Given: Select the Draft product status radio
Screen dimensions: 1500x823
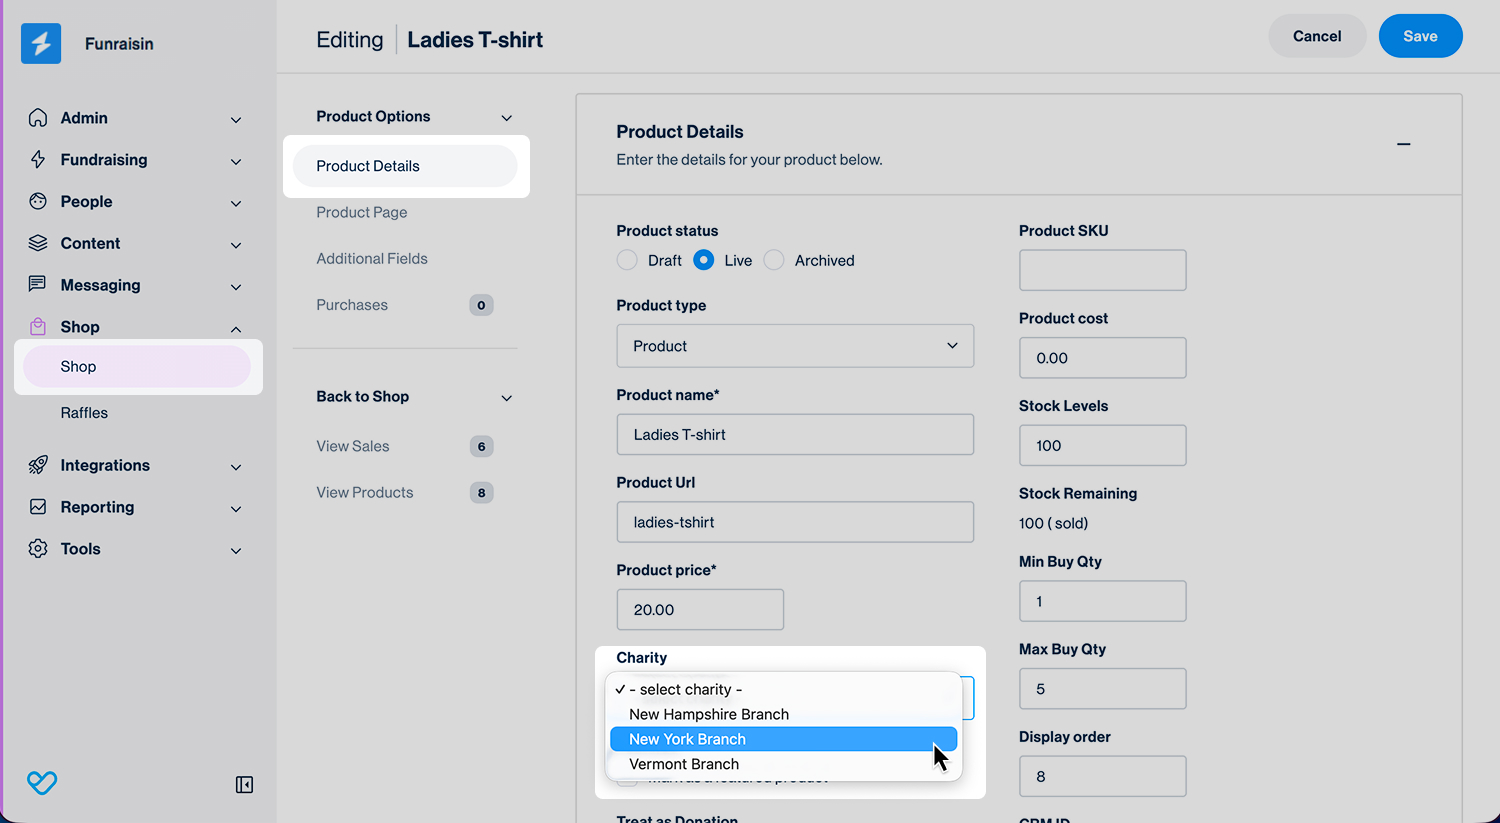Looking at the screenshot, I should coord(627,260).
